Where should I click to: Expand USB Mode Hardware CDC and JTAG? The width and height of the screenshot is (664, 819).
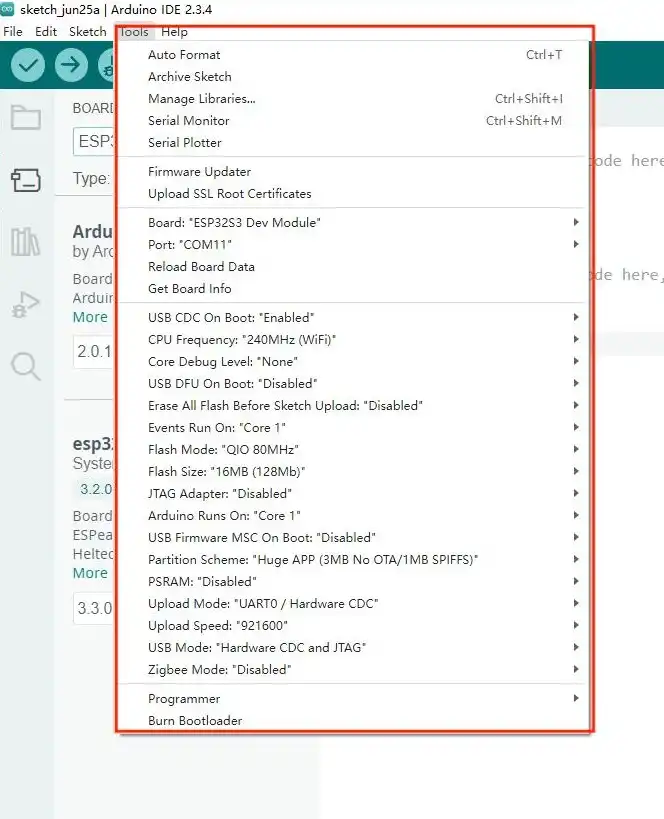[x=353, y=648]
